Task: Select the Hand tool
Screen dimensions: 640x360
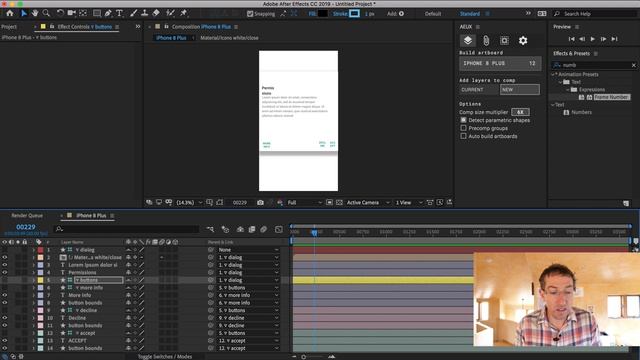Action: tap(35, 13)
